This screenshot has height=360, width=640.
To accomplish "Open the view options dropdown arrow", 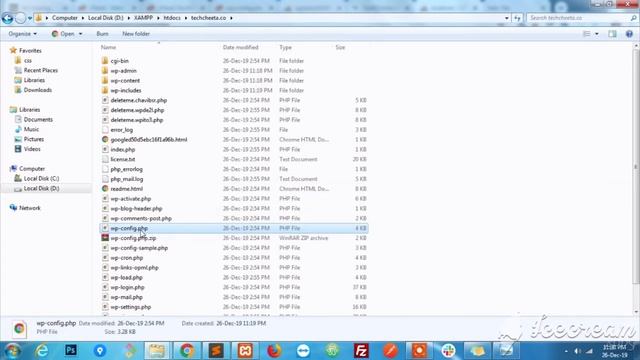I will pyautogui.click(x=597, y=34).
